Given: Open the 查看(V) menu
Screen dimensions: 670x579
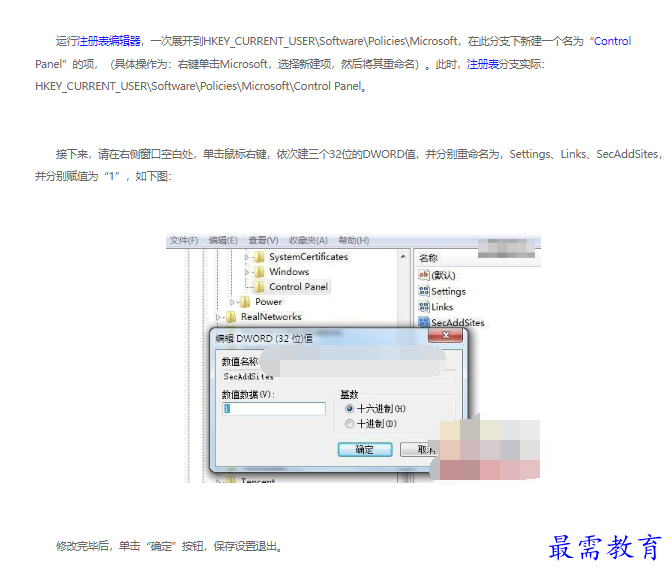Looking at the screenshot, I should click(x=263, y=240).
